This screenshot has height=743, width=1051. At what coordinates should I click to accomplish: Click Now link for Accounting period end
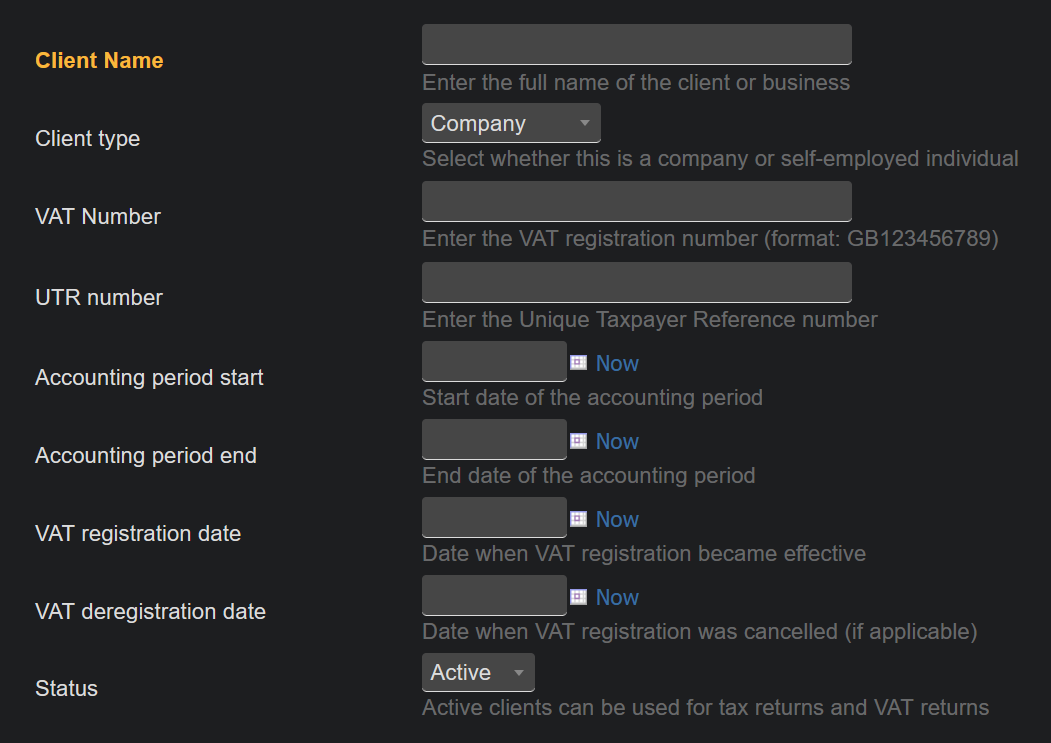617,441
